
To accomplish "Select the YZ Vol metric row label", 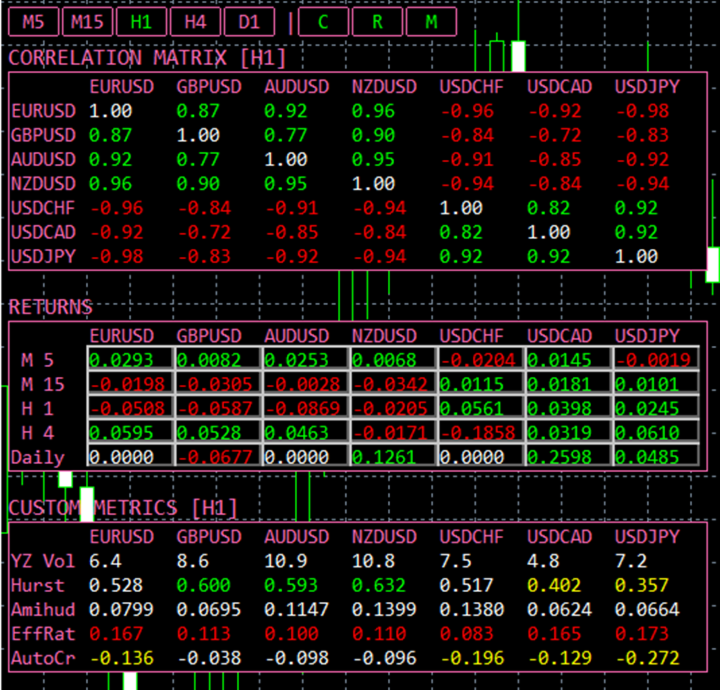I will tap(43, 561).
